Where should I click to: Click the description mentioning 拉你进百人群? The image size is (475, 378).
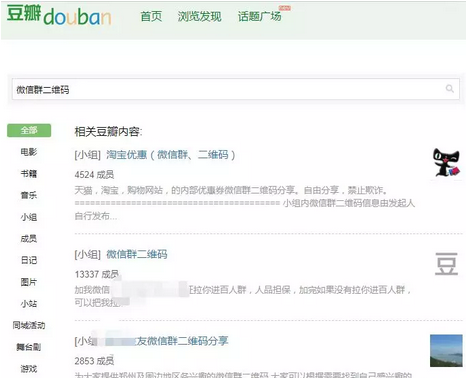pos(243,296)
